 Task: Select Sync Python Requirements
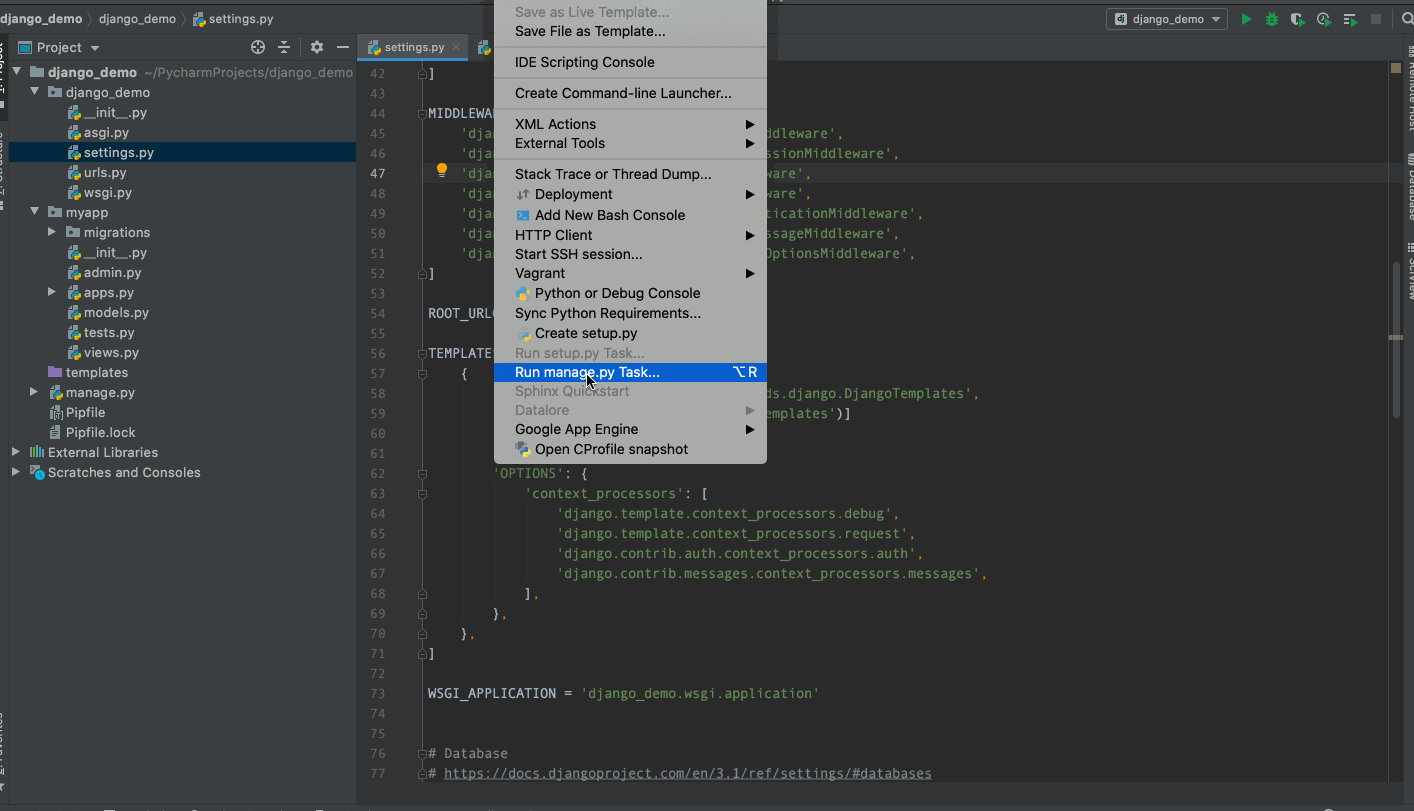point(630,313)
